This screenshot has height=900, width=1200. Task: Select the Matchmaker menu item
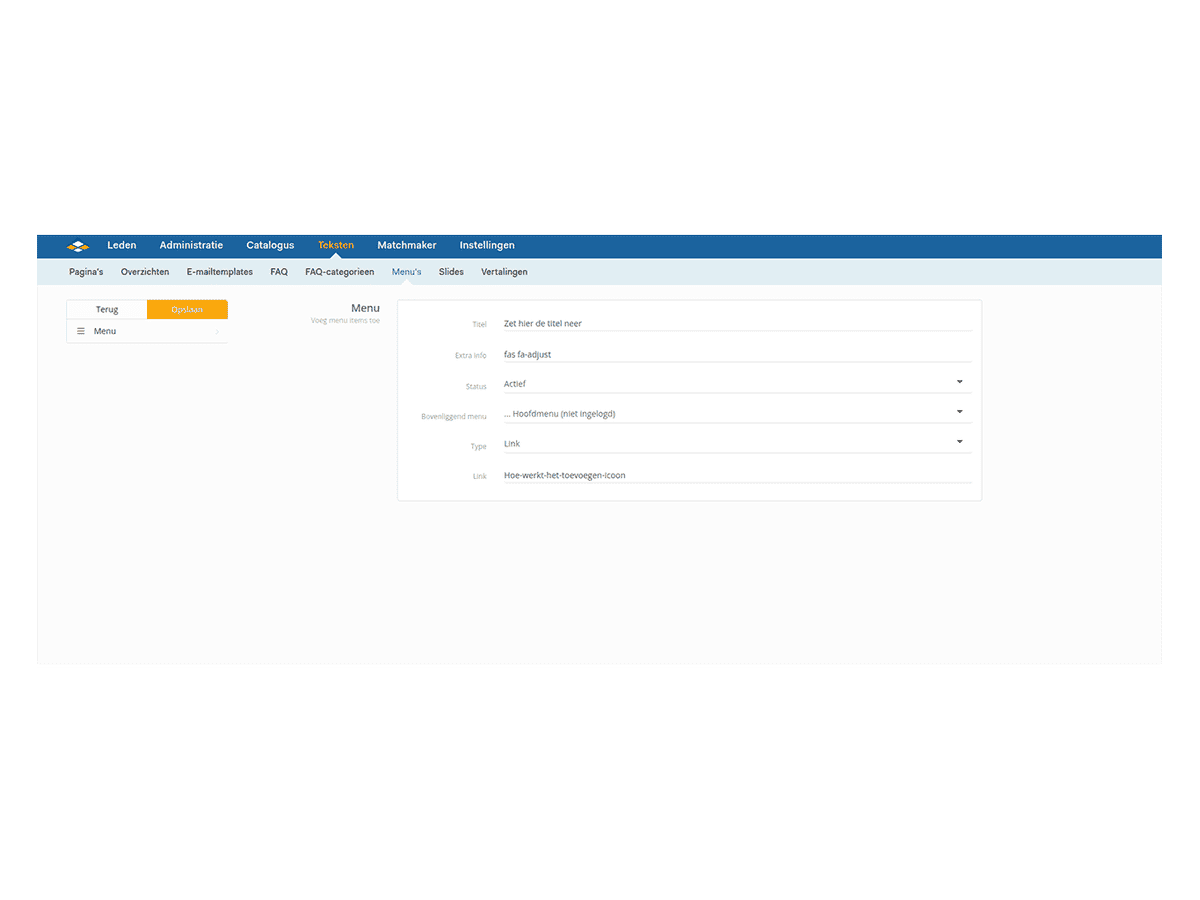[406, 246]
